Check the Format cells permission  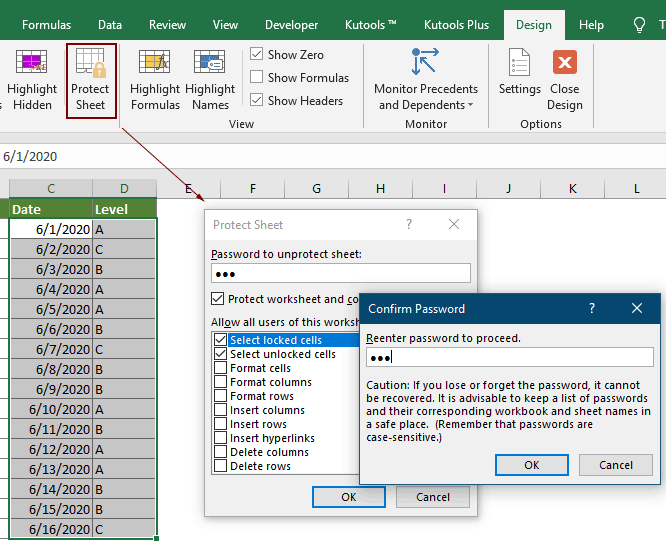(x=220, y=369)
